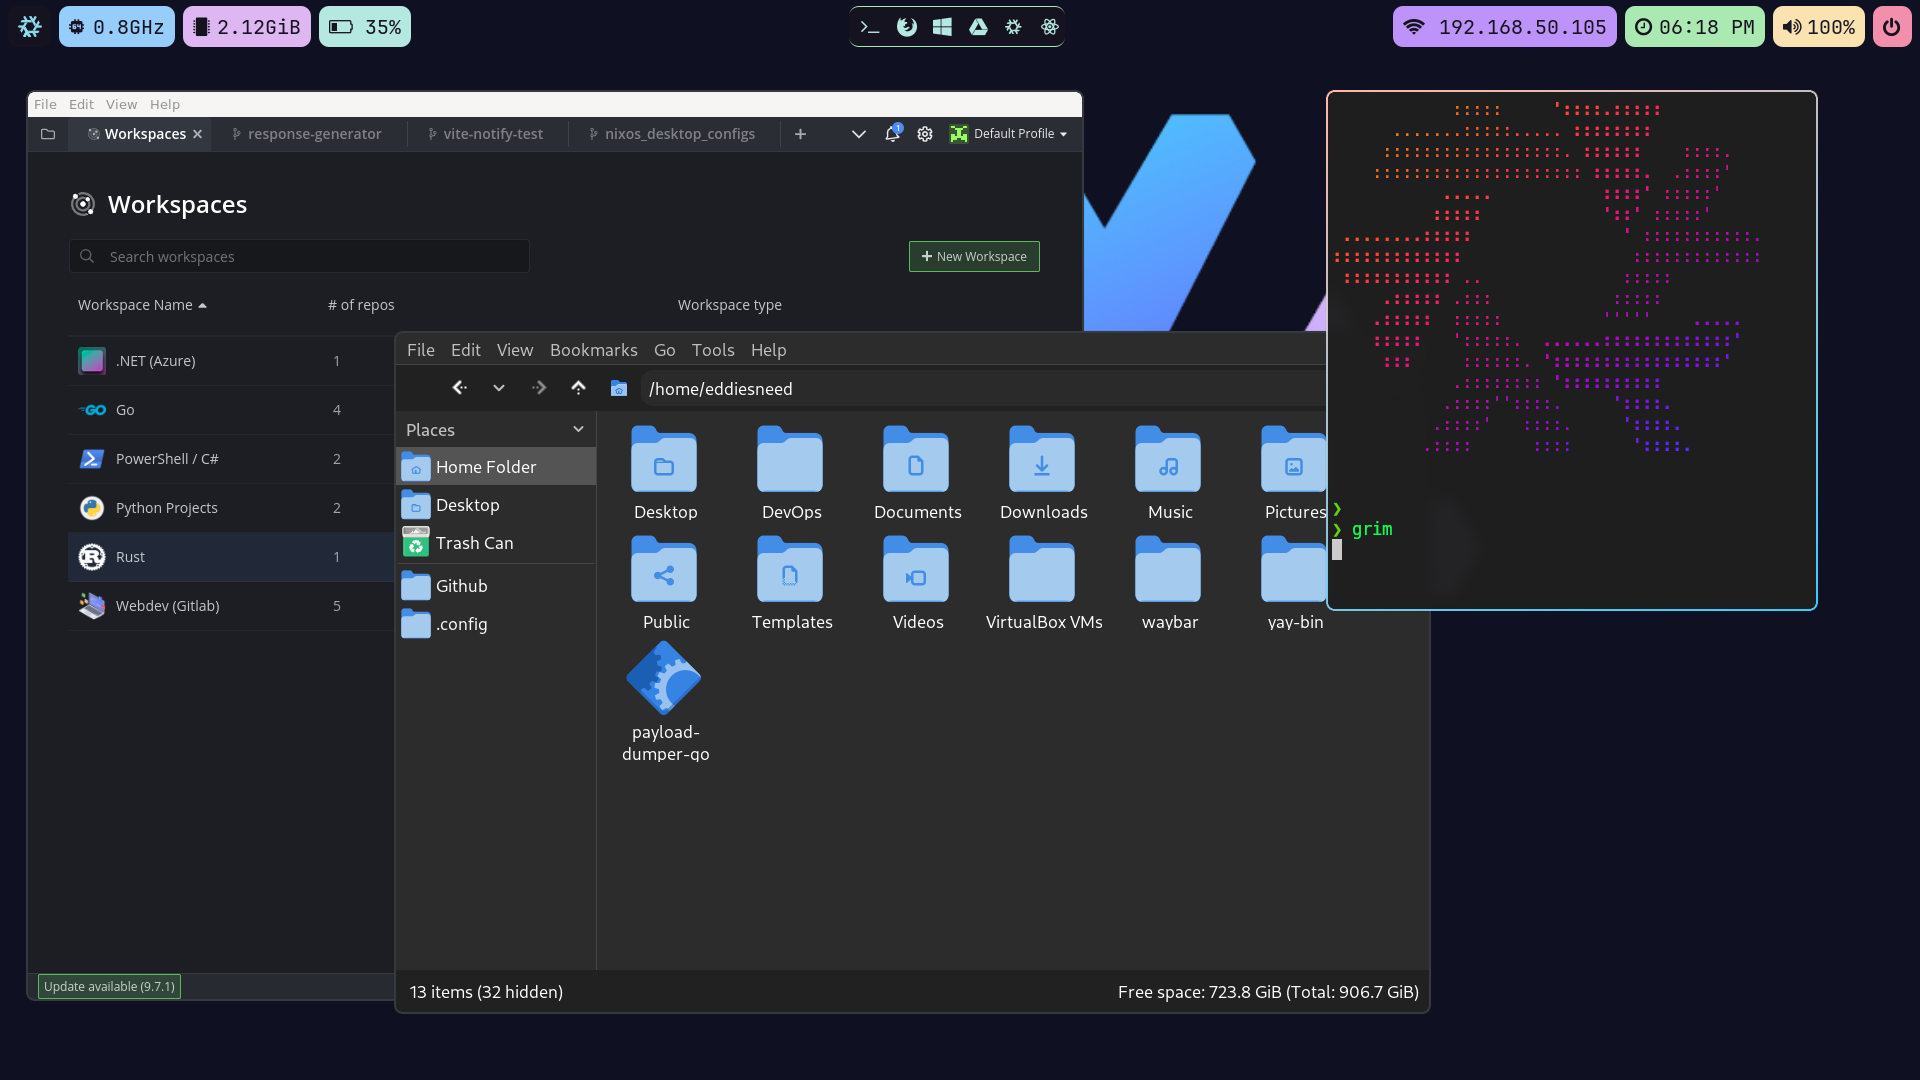
Task: Click the notifications bell icon in GitKraken
Action: point(892,134)
